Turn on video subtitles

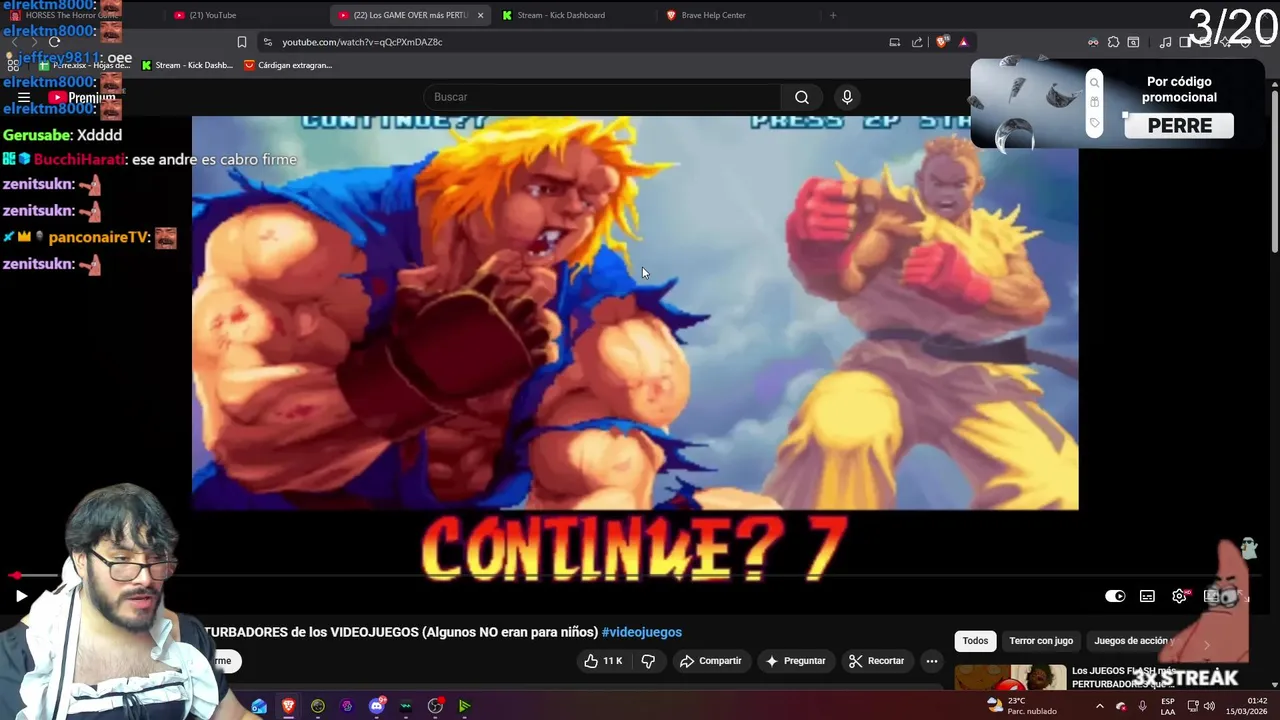pos(1147,596)
